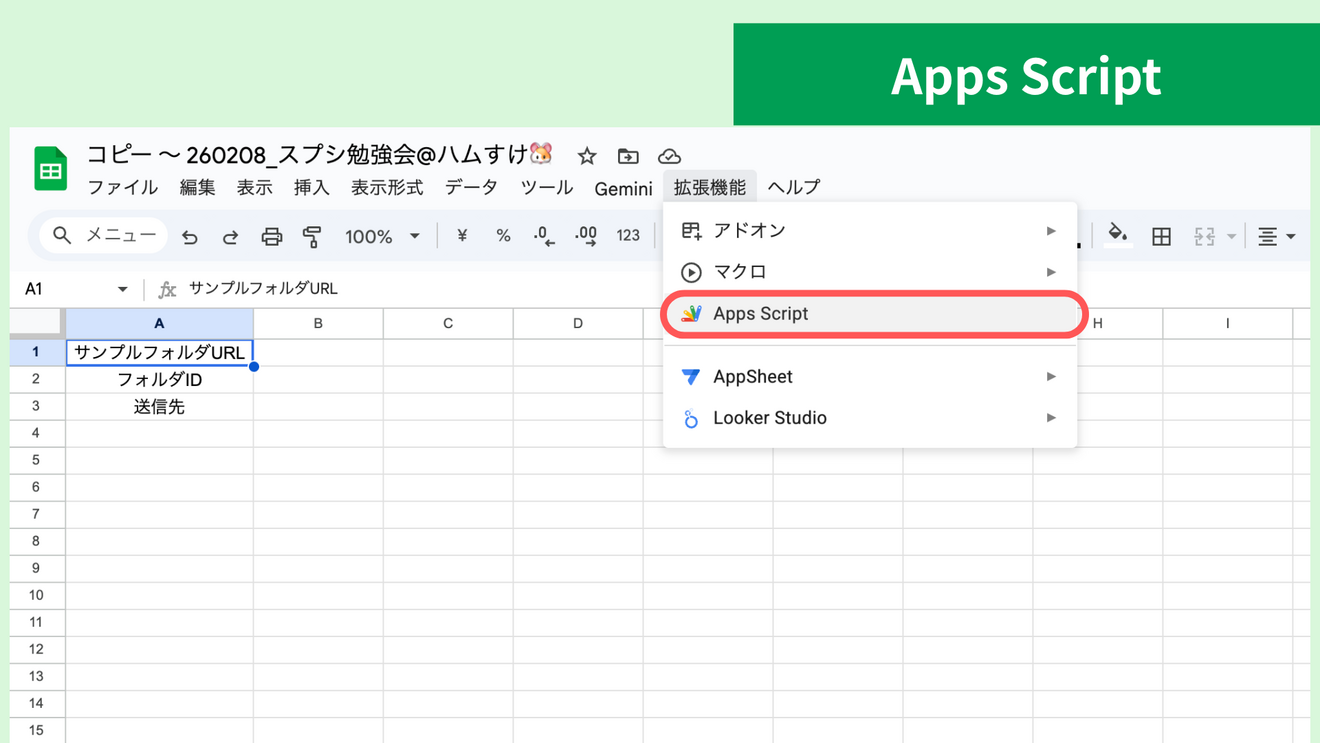
Task: Click the merge cells icon
Action: [x=1204, y=237]
